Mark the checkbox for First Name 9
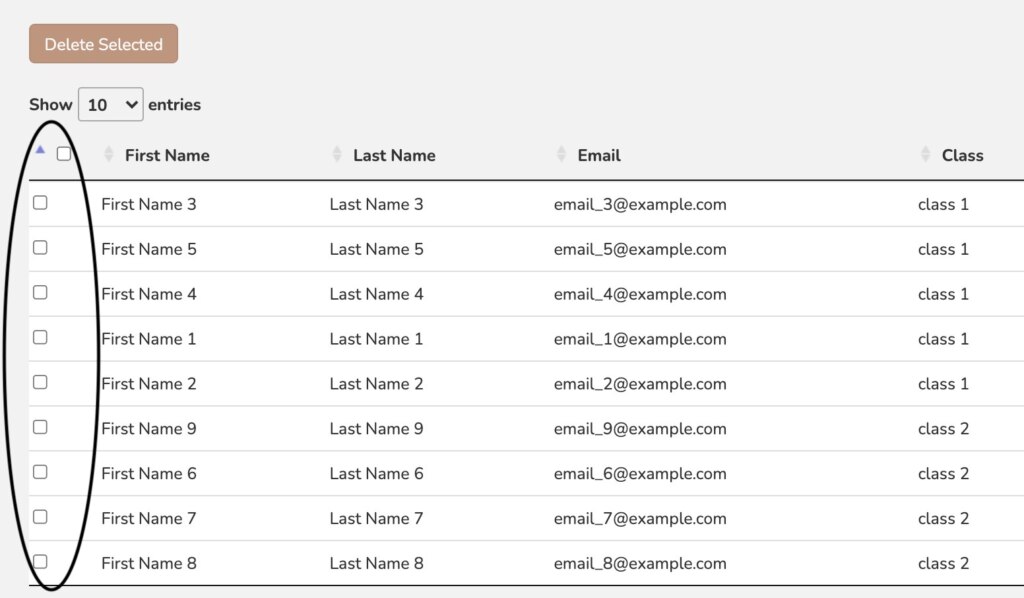Image resolution: width=1024 pixels, height=598 pixels. (x=40, y=427)
